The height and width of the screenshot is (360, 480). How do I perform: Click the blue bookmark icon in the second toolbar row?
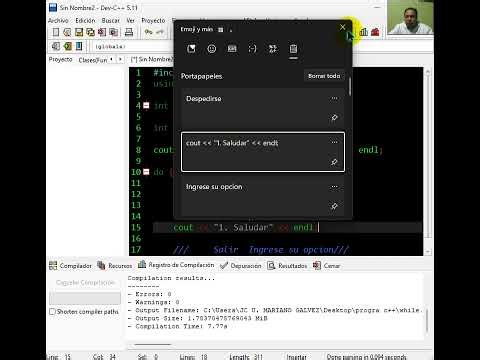79,46
